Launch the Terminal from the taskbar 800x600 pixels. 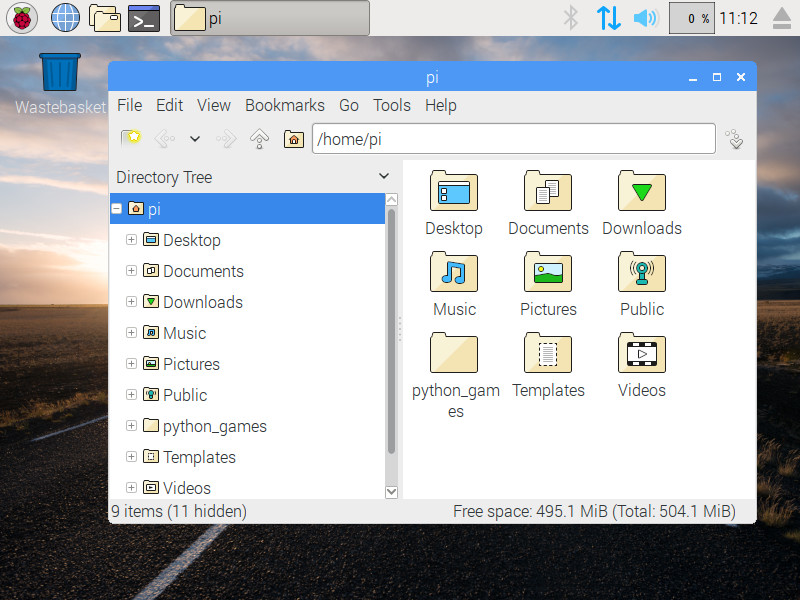[x=144, y=18]
